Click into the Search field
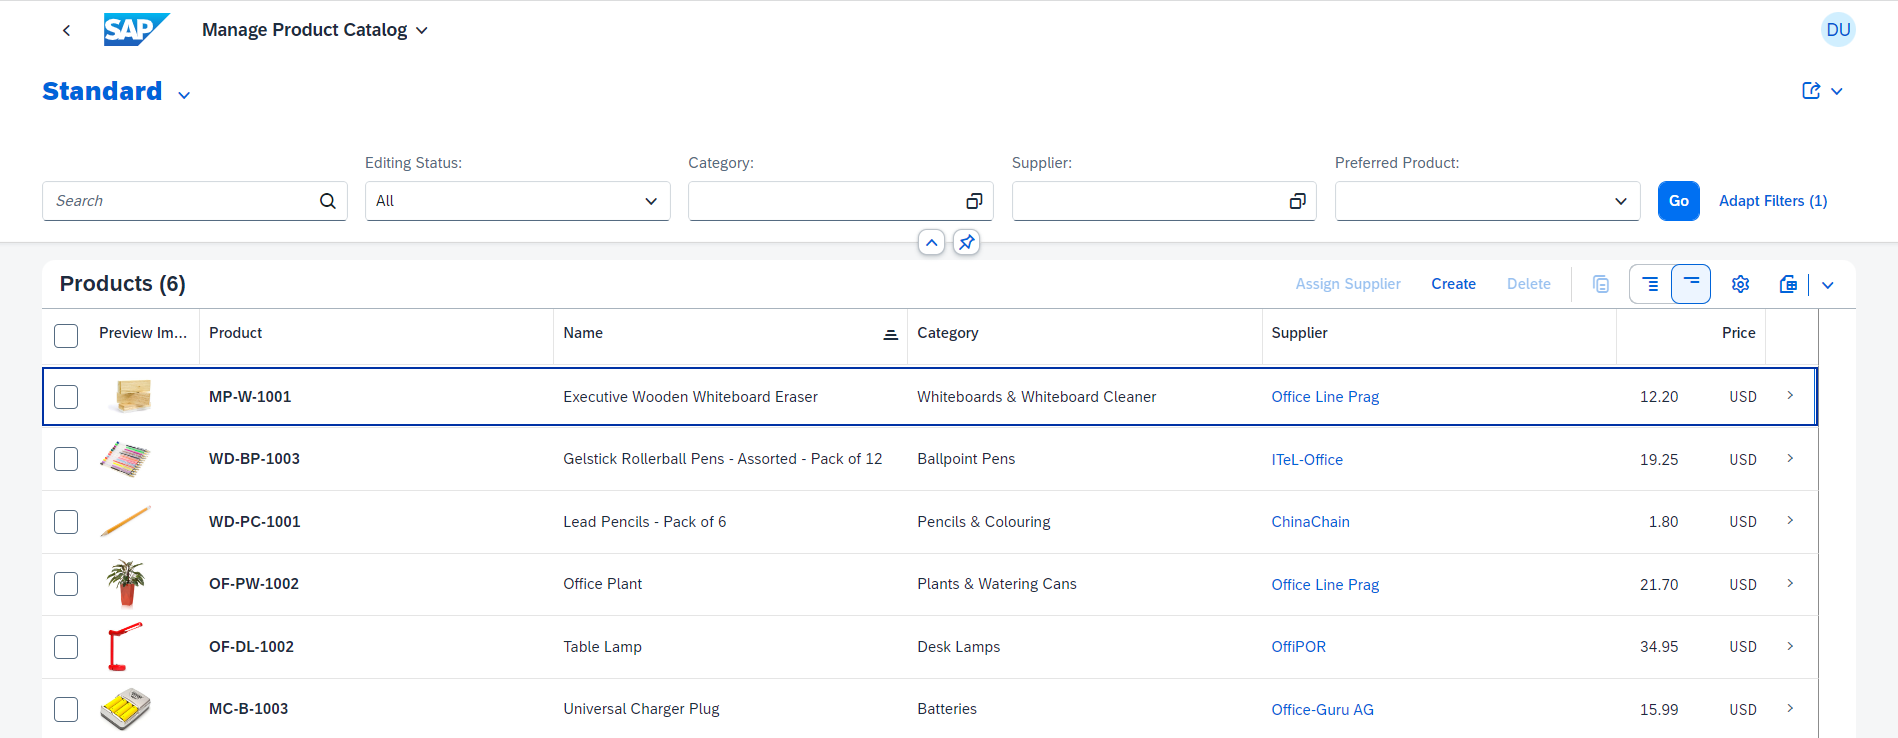Screen dimensions: 1898x738 (x=182, y=201)
